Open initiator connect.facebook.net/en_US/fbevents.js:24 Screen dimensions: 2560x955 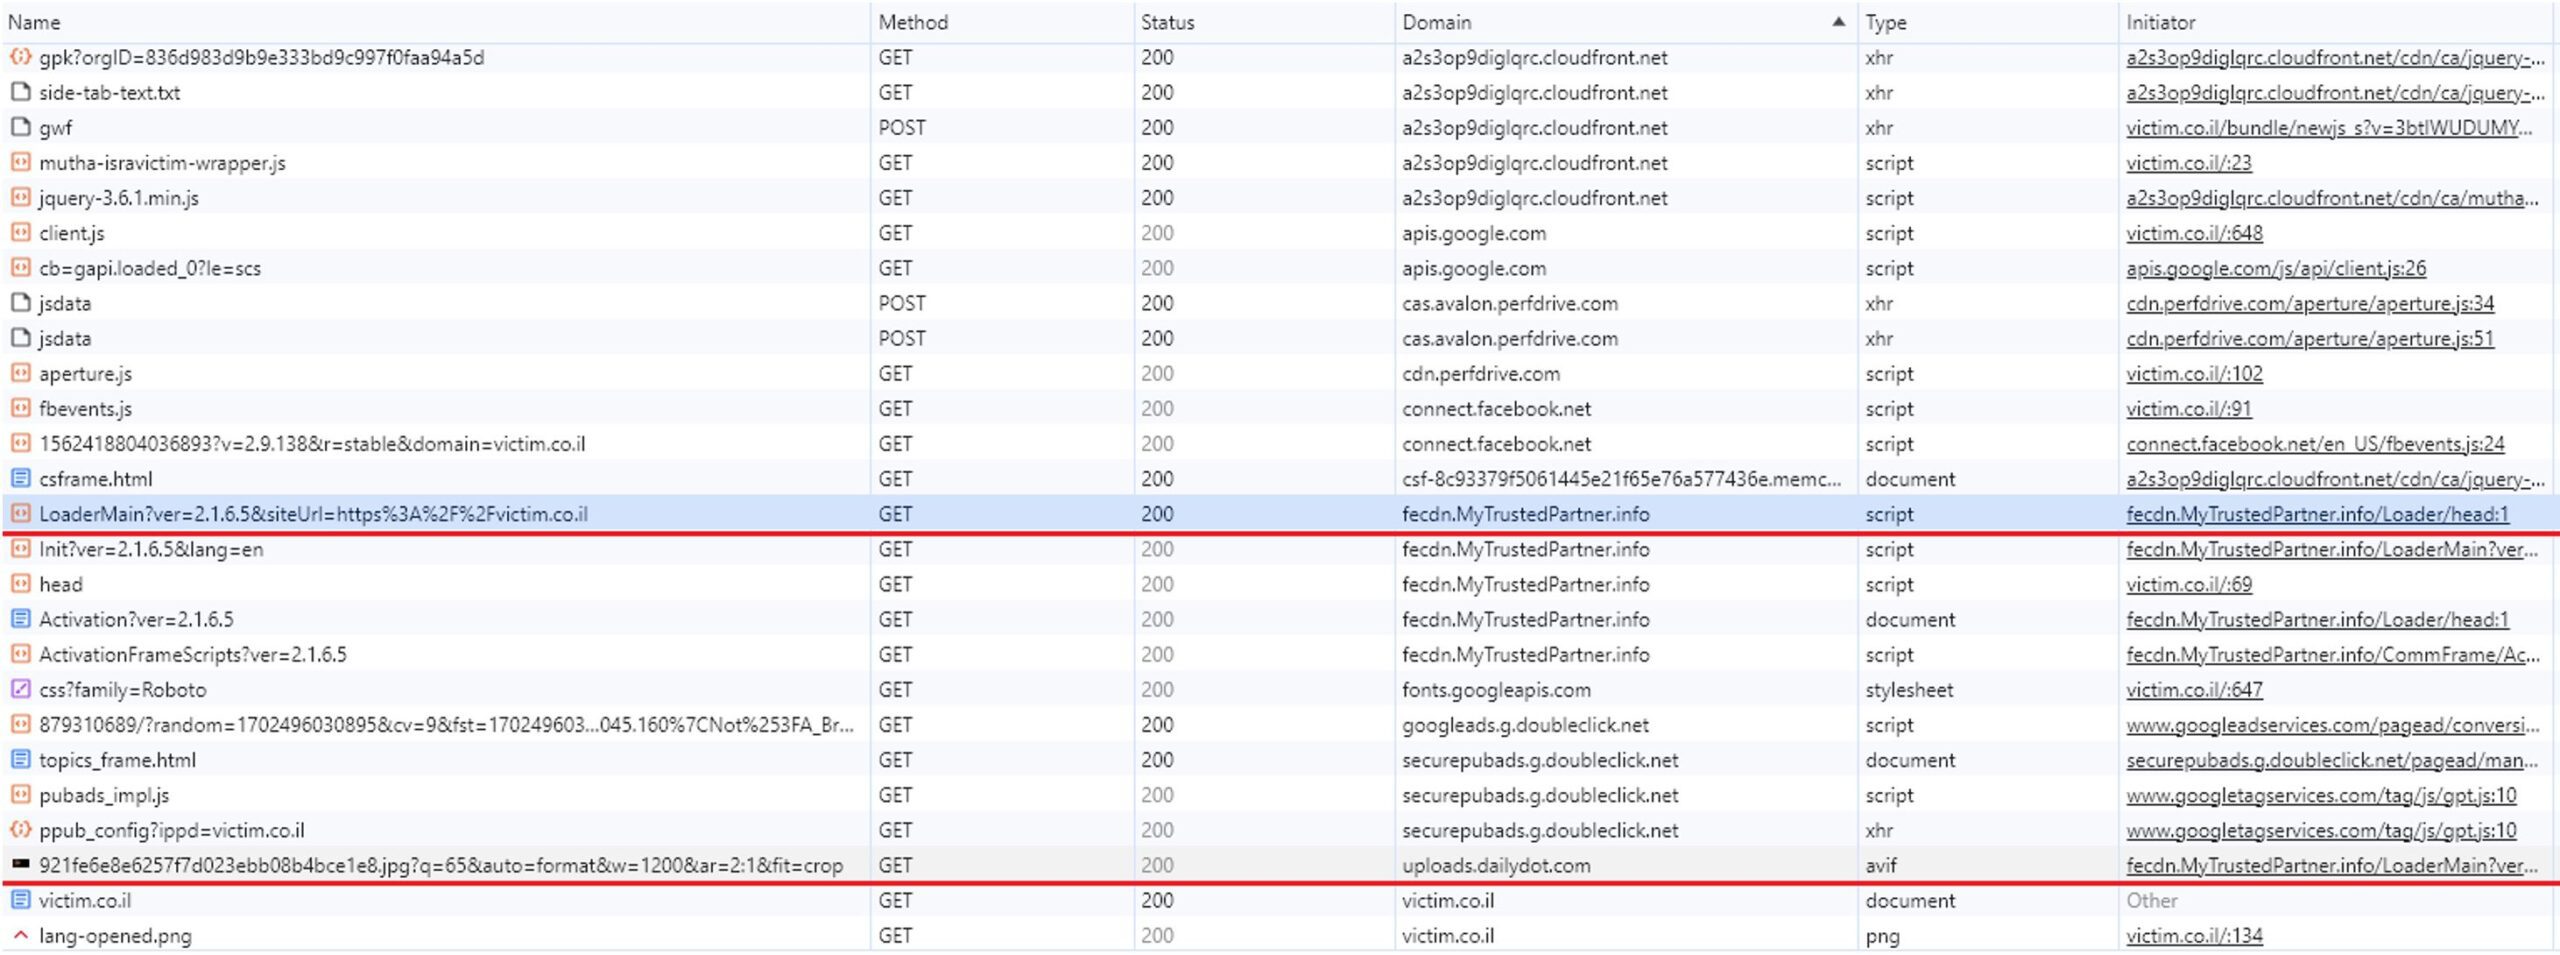point(2315,443)
